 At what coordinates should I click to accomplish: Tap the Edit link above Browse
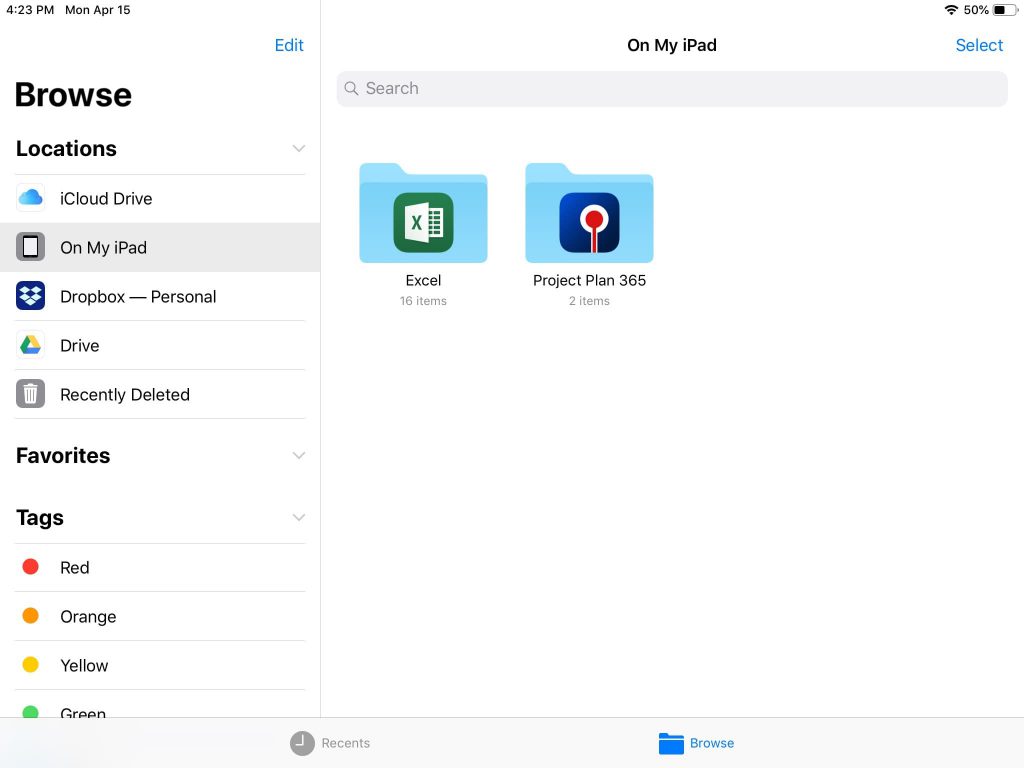point(289,45)
